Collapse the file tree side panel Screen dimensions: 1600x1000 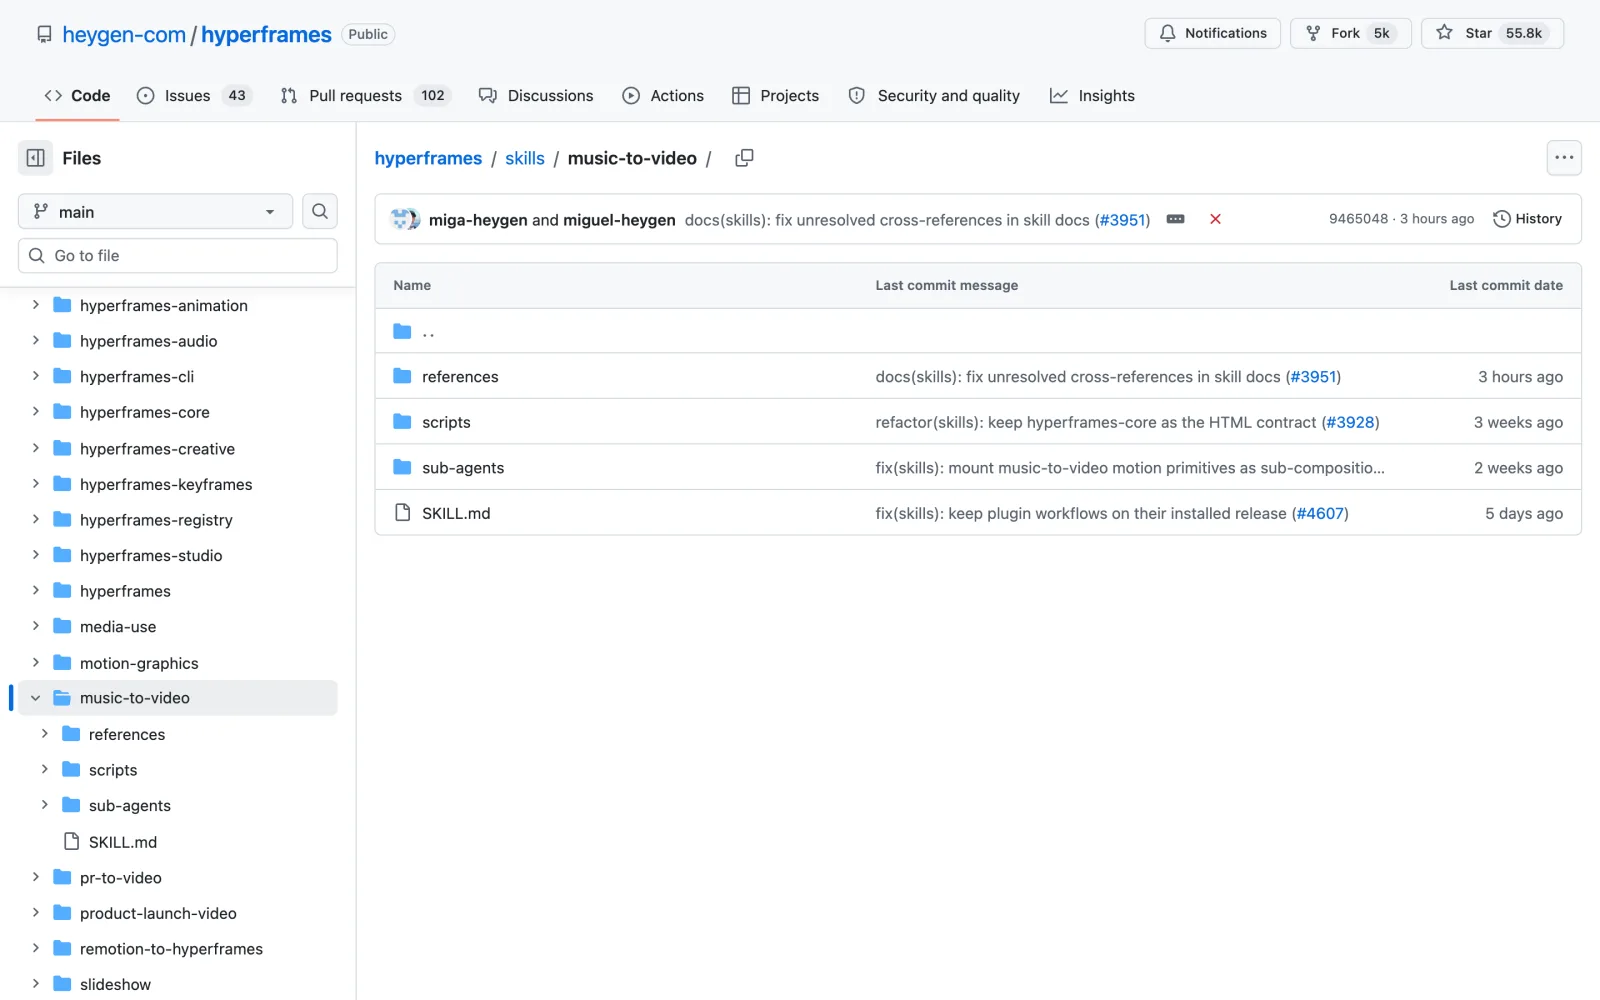(35, 158)
